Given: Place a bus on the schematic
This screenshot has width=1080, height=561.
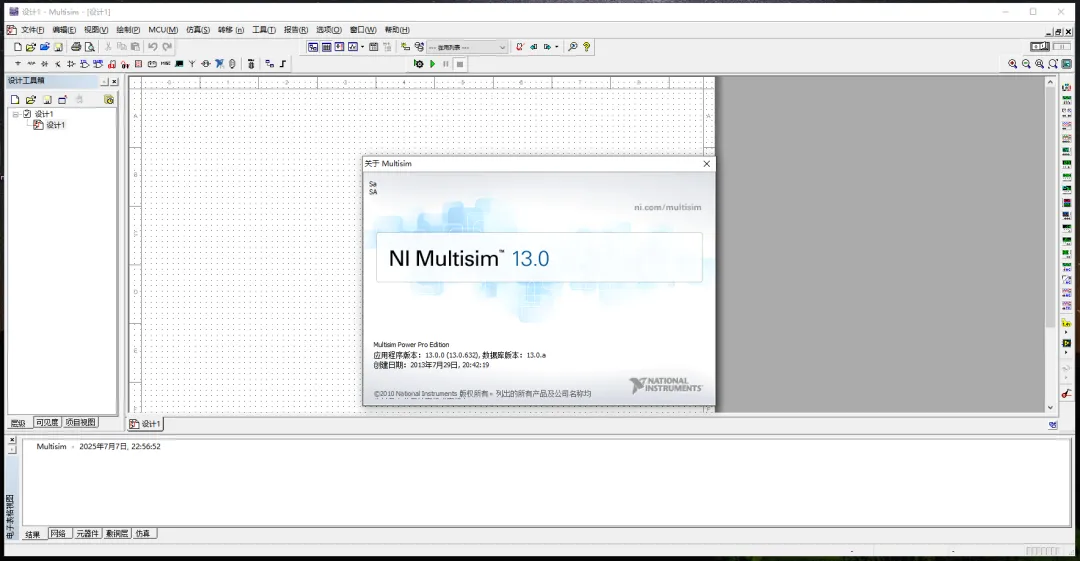Looking at the screenshot, I should (x=282, y=63).
